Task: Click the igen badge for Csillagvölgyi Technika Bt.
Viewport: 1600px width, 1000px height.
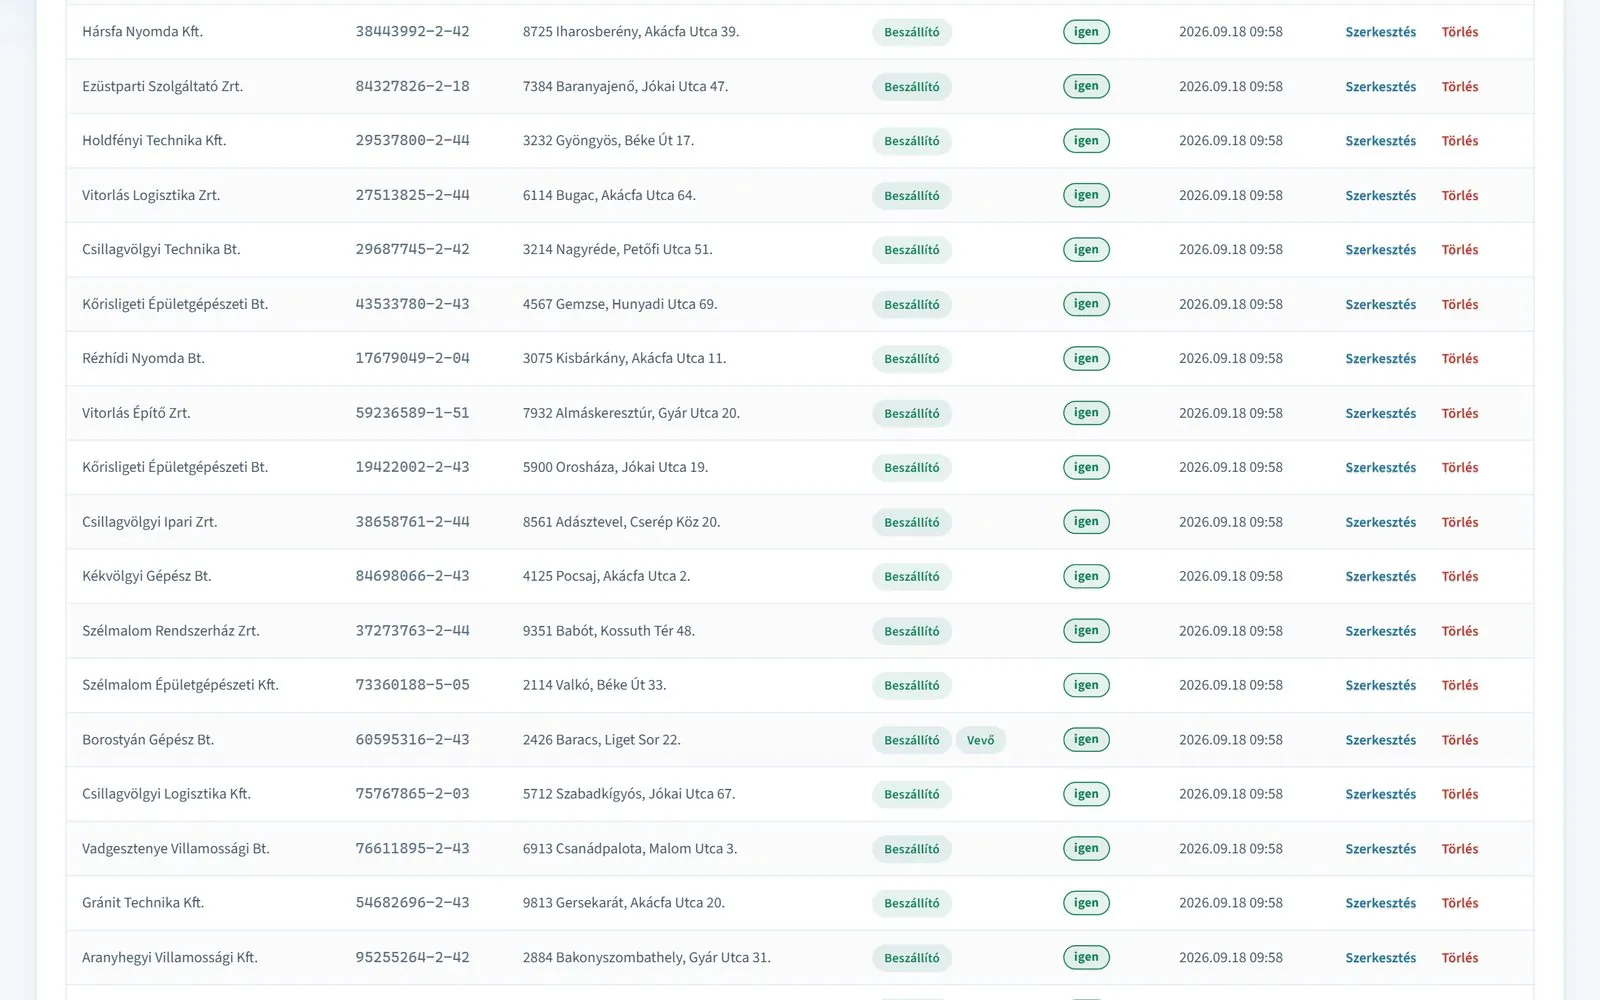Action: pos(1086,250)
